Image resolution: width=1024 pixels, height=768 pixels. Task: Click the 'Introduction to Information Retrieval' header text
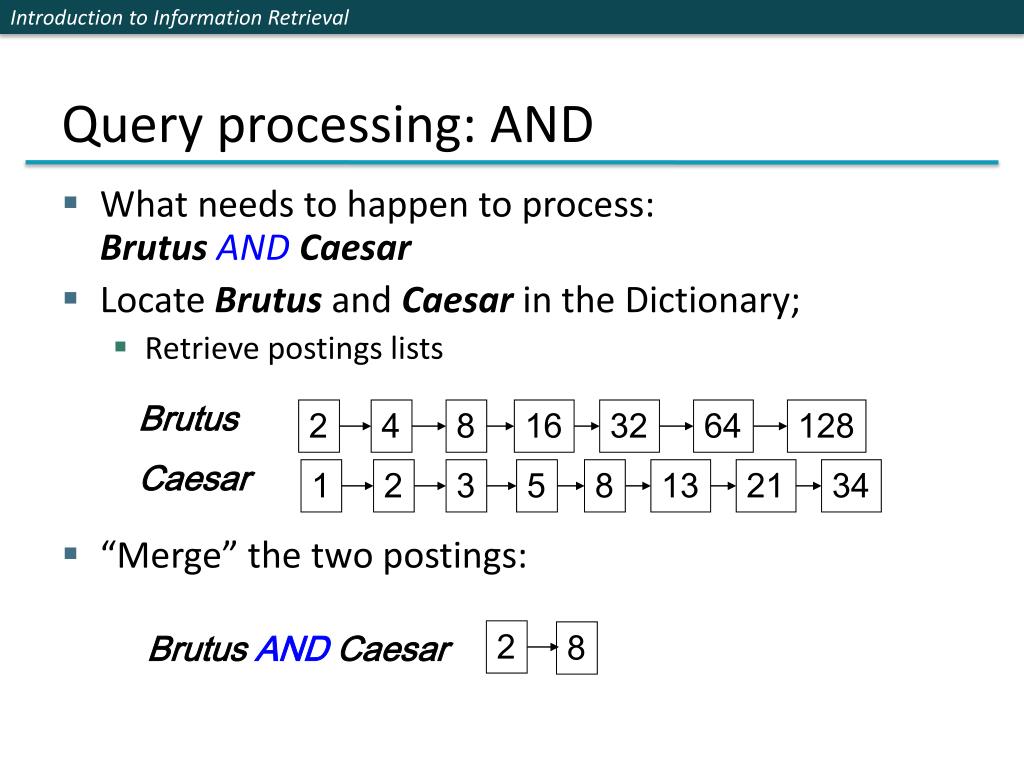click(x=180, y=17)
